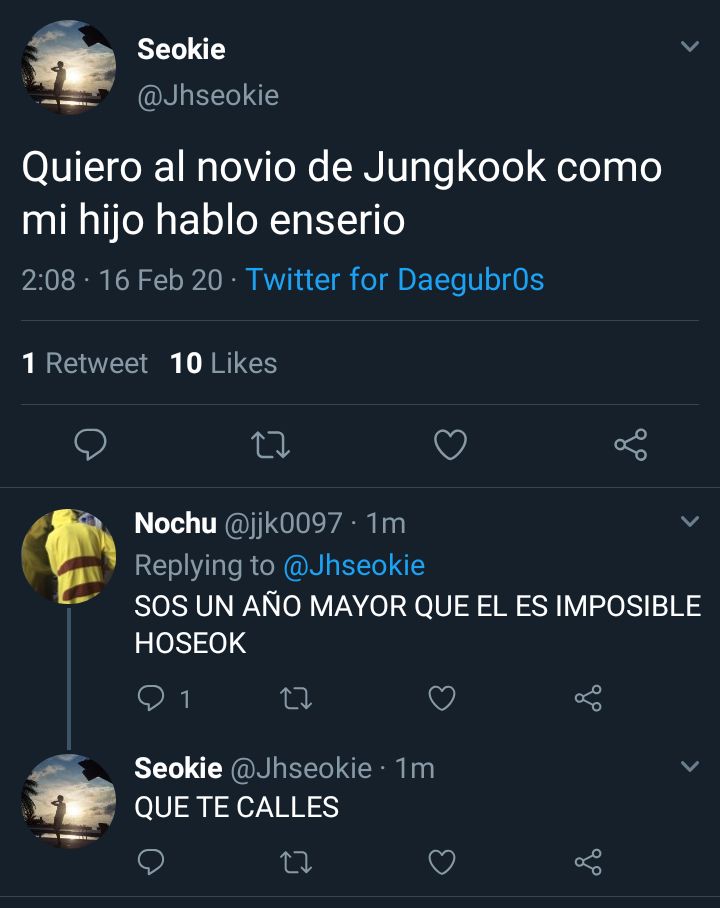Open chevron menu on Seokie's reply
Viewport: 720px width, 908px height.
coord(690,766)
